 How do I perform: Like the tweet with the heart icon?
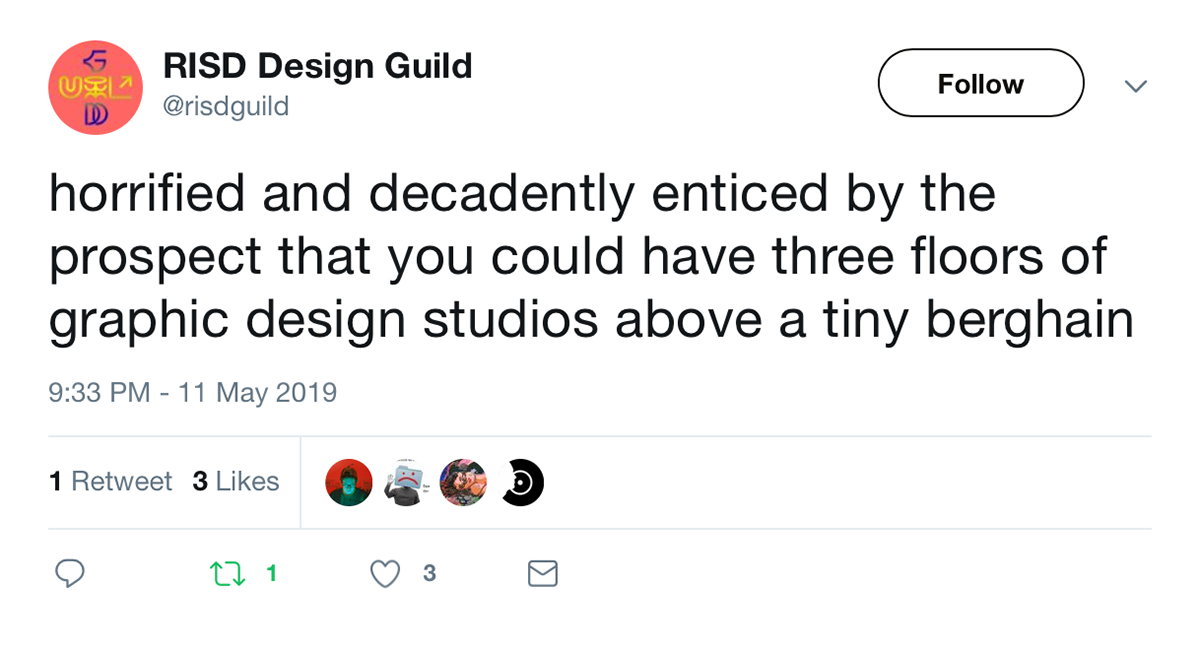[x=385, y=573]
